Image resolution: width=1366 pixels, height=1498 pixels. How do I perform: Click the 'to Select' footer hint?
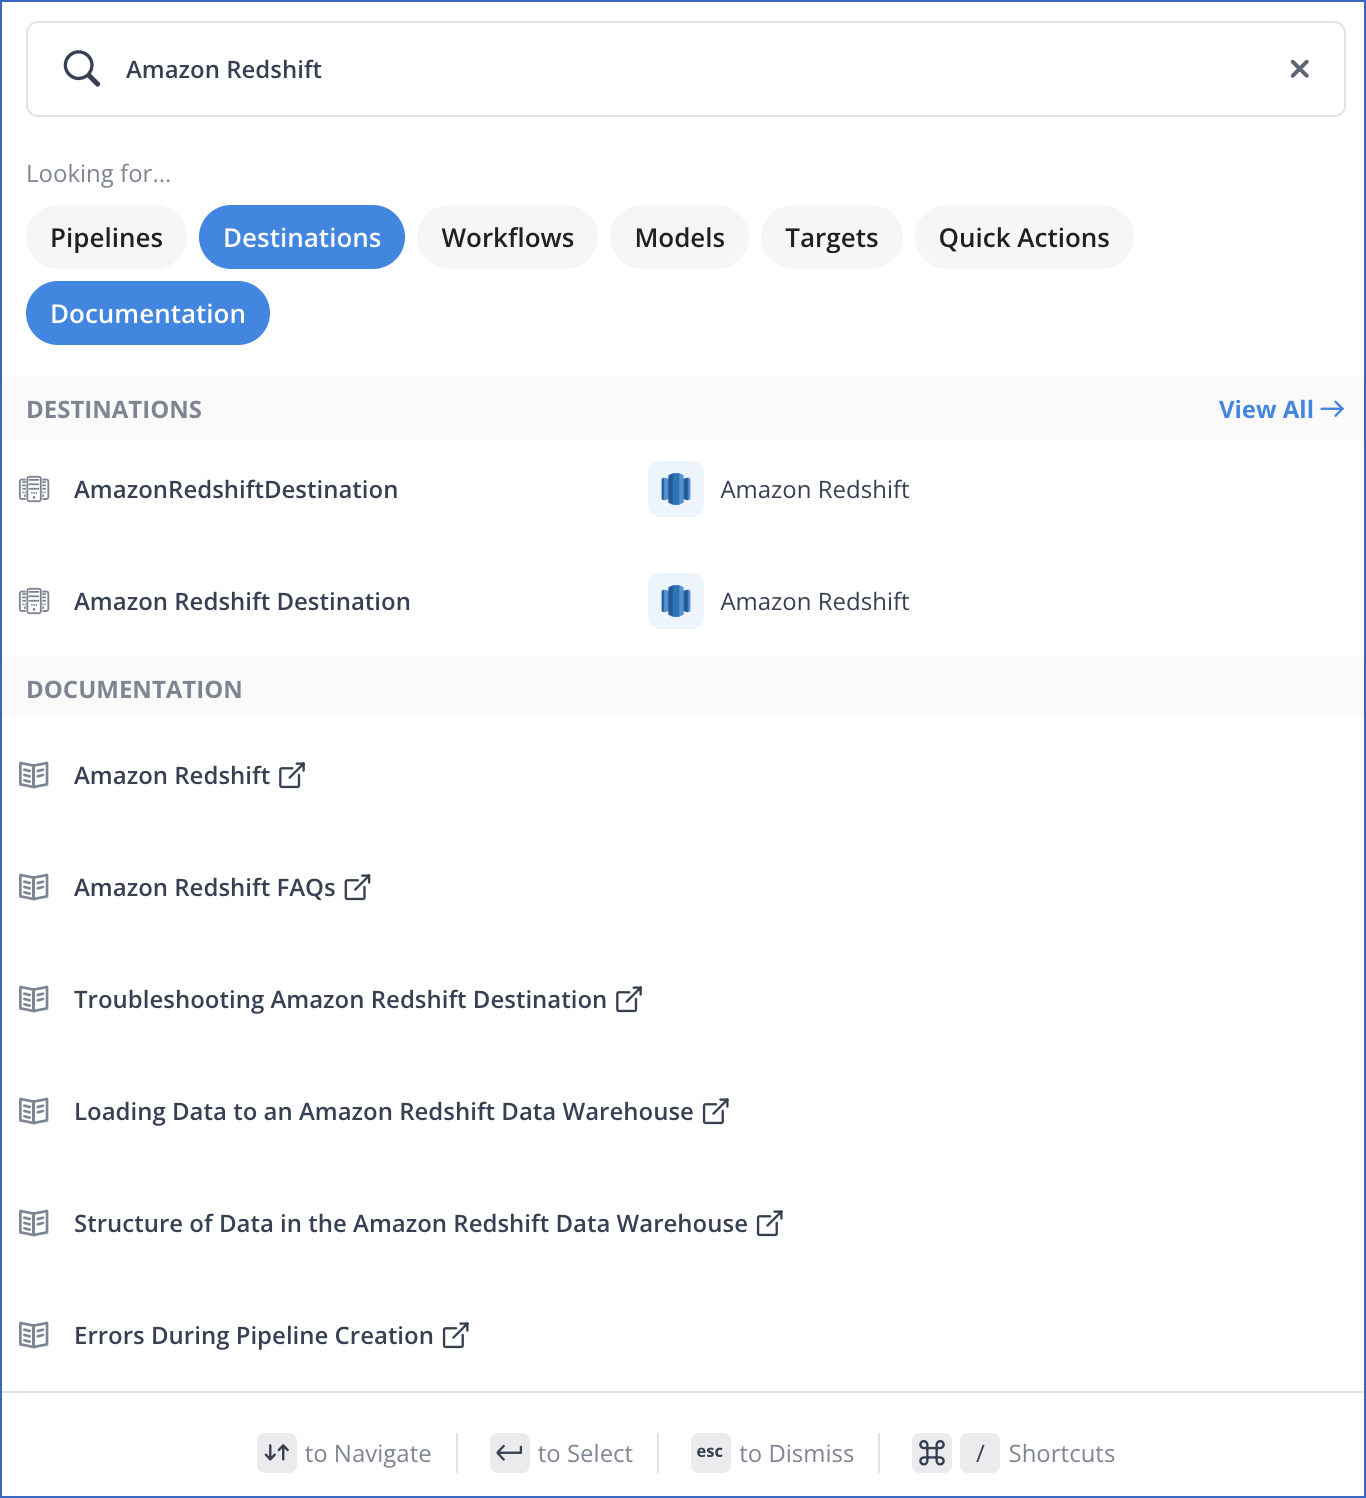pos(585,1453)
